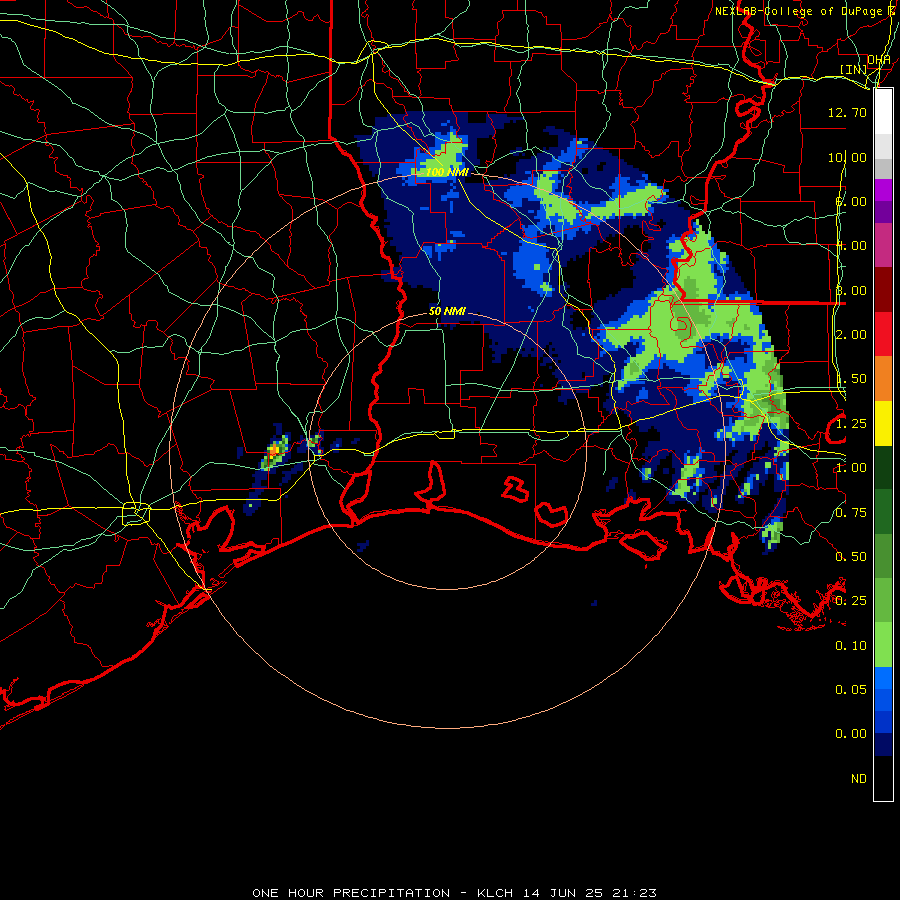Click the 'ND' legend label
Image resolution: width=900 pixels, height=900 pixels.
point(859,779)
